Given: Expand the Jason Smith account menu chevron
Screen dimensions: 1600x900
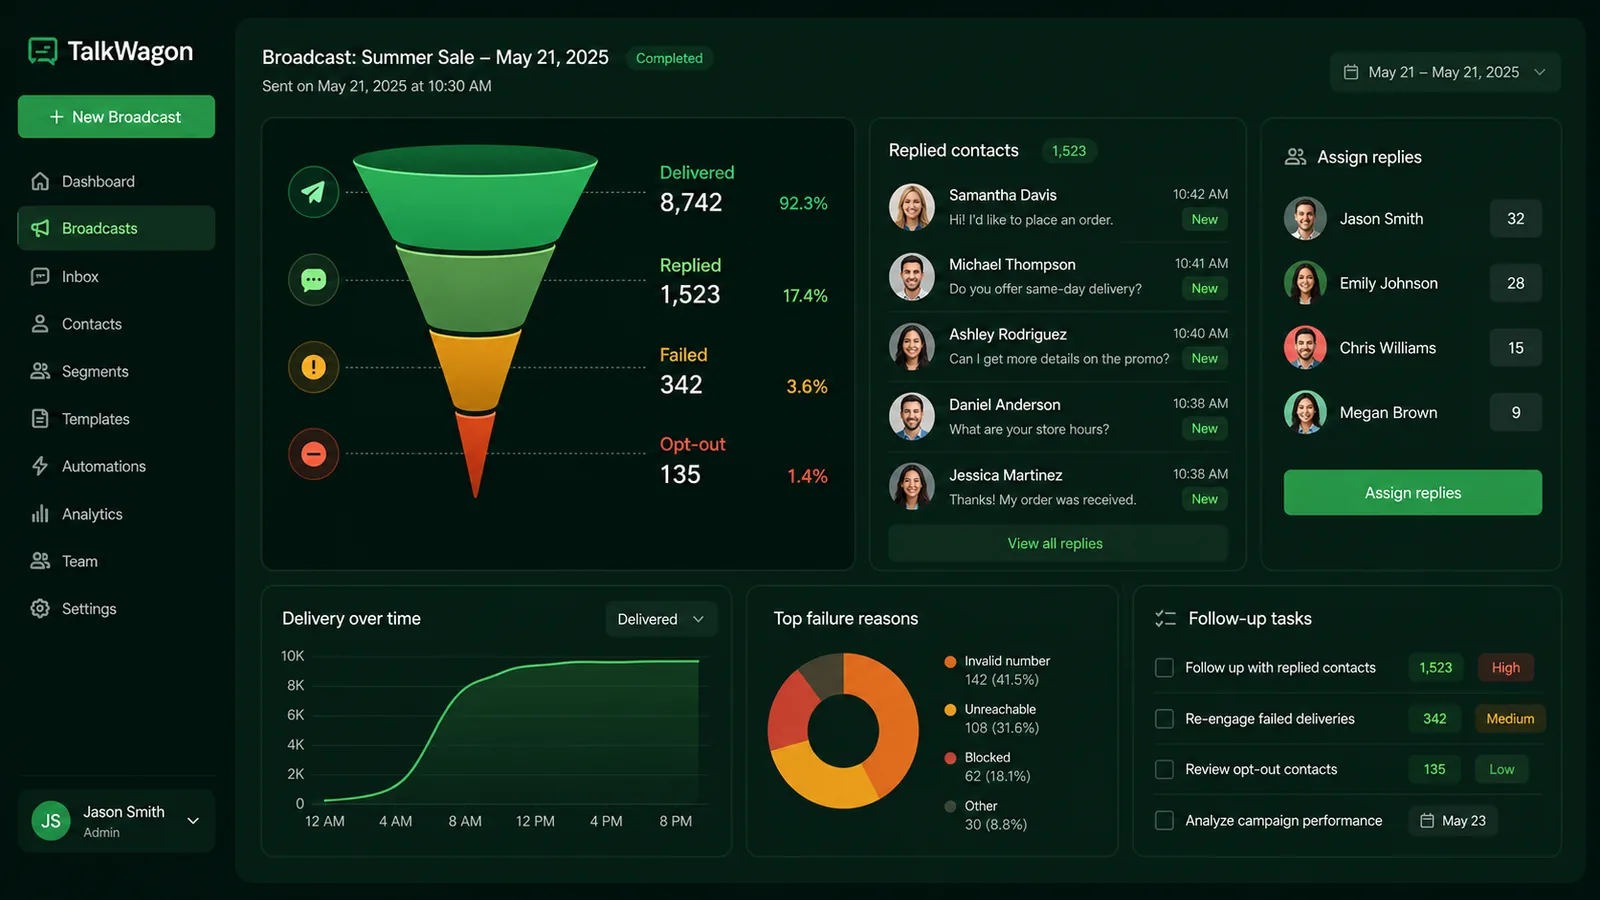Looking at the screenshot, I should pyautogui.click(x=193, y=821).
